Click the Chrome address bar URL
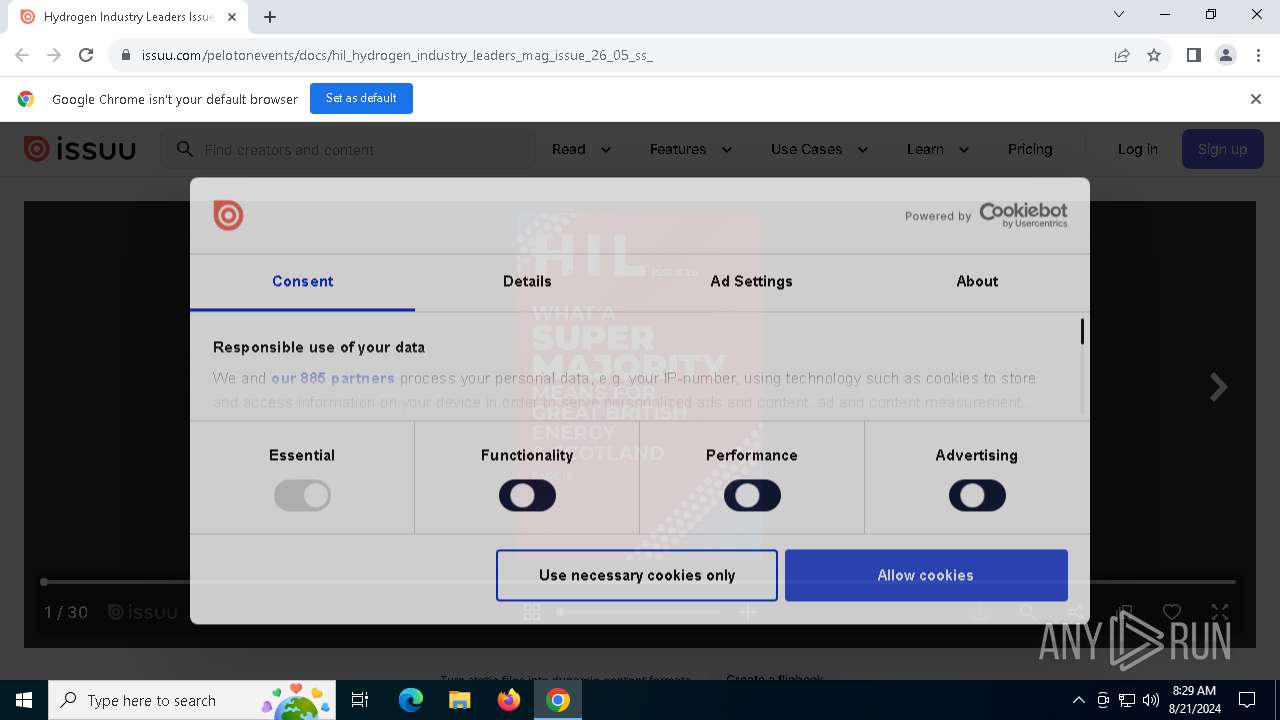1280x720 pixels. [397, 55]
